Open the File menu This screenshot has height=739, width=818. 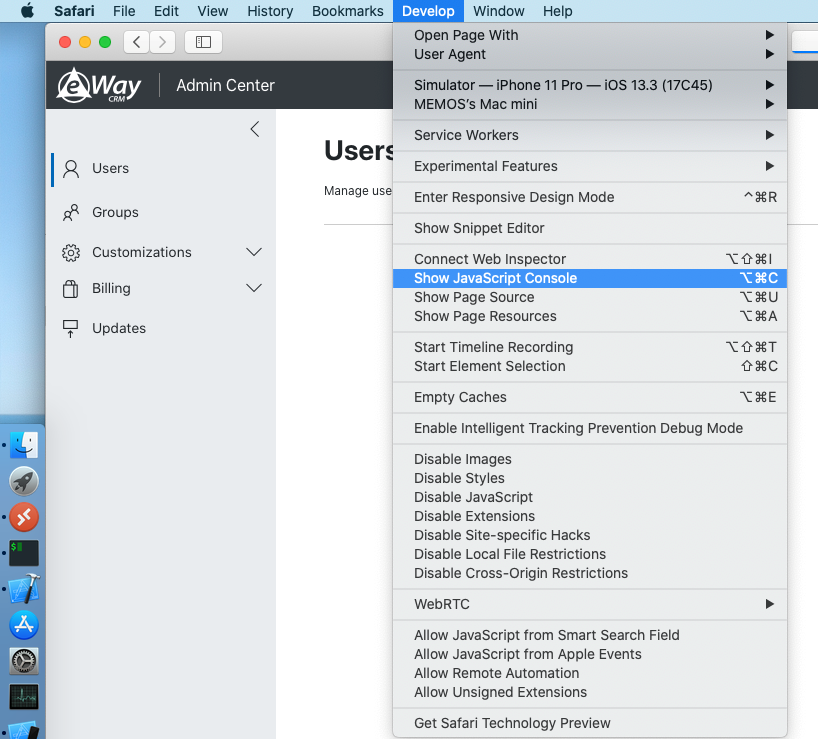[x=124, y=11]
